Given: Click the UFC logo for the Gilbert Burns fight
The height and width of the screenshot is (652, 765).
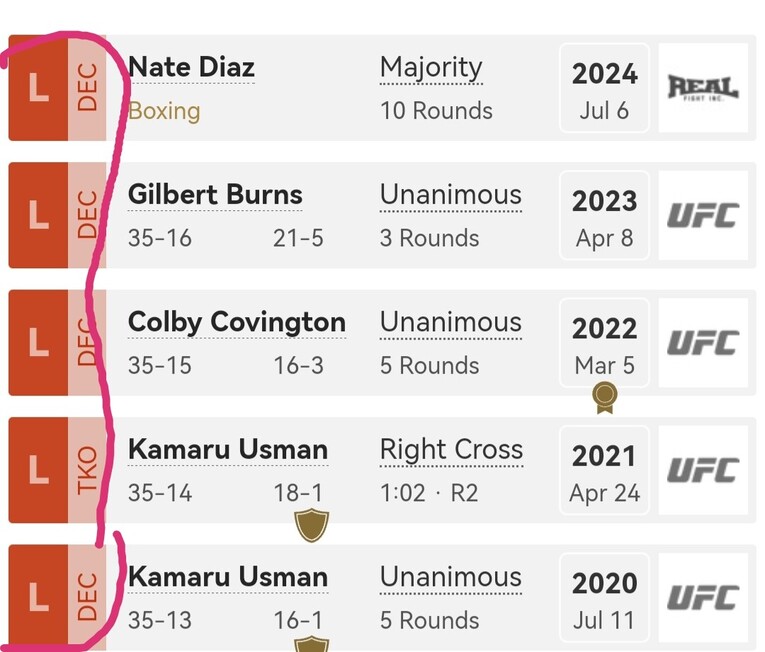Looking at the screenshot, I should (x=703, y=215).
